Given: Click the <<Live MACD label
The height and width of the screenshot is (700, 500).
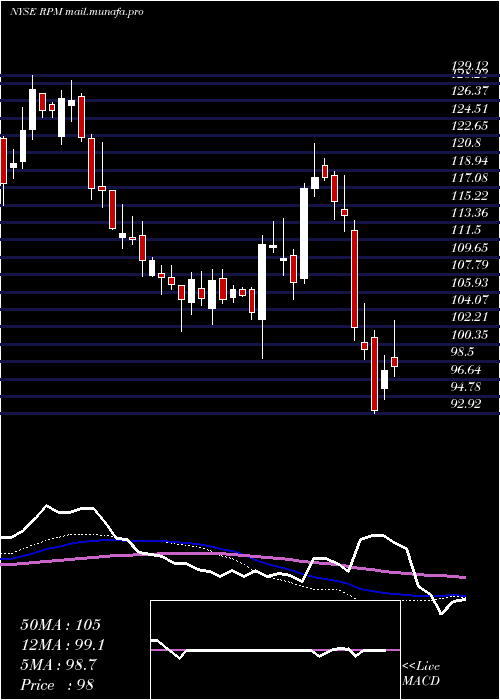Looking at the screenshot, I should [421, 674].
